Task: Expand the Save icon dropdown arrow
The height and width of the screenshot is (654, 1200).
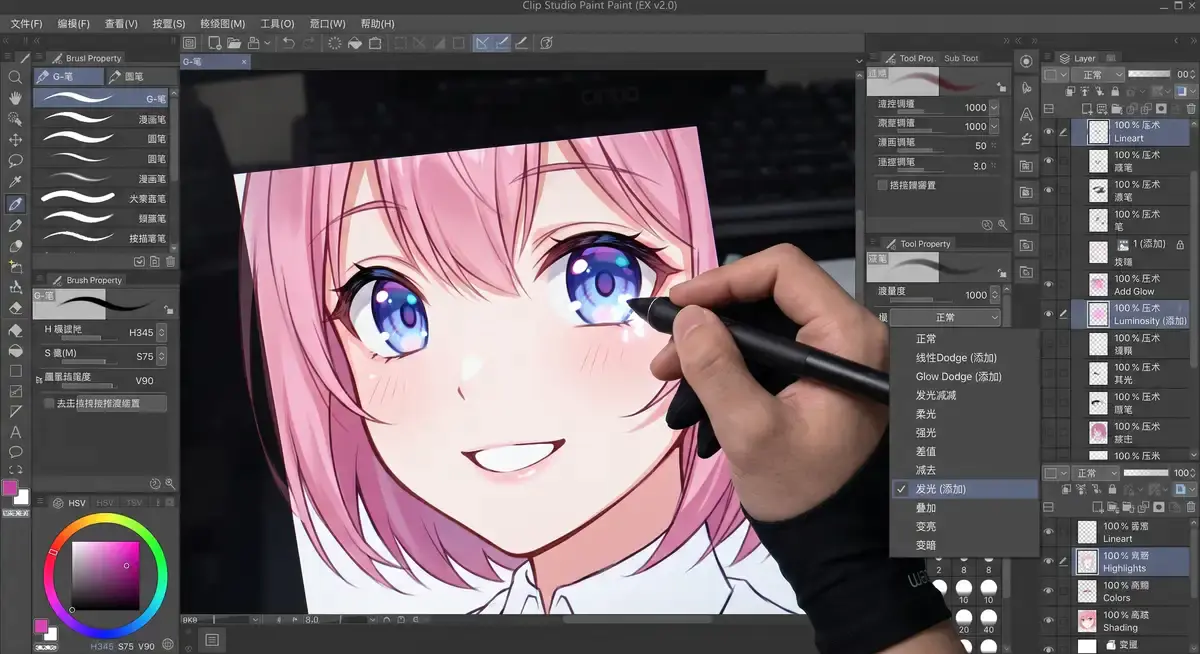Action: (x=268, y=43)
